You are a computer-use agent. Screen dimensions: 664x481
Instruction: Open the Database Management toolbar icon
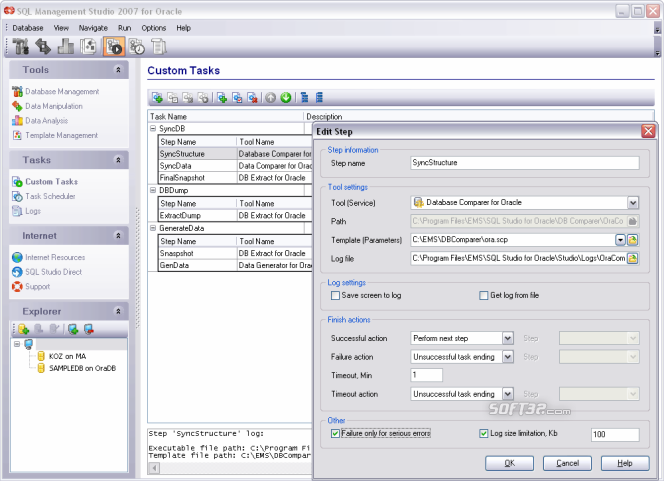pyautogui.click(x=20, y=47)
